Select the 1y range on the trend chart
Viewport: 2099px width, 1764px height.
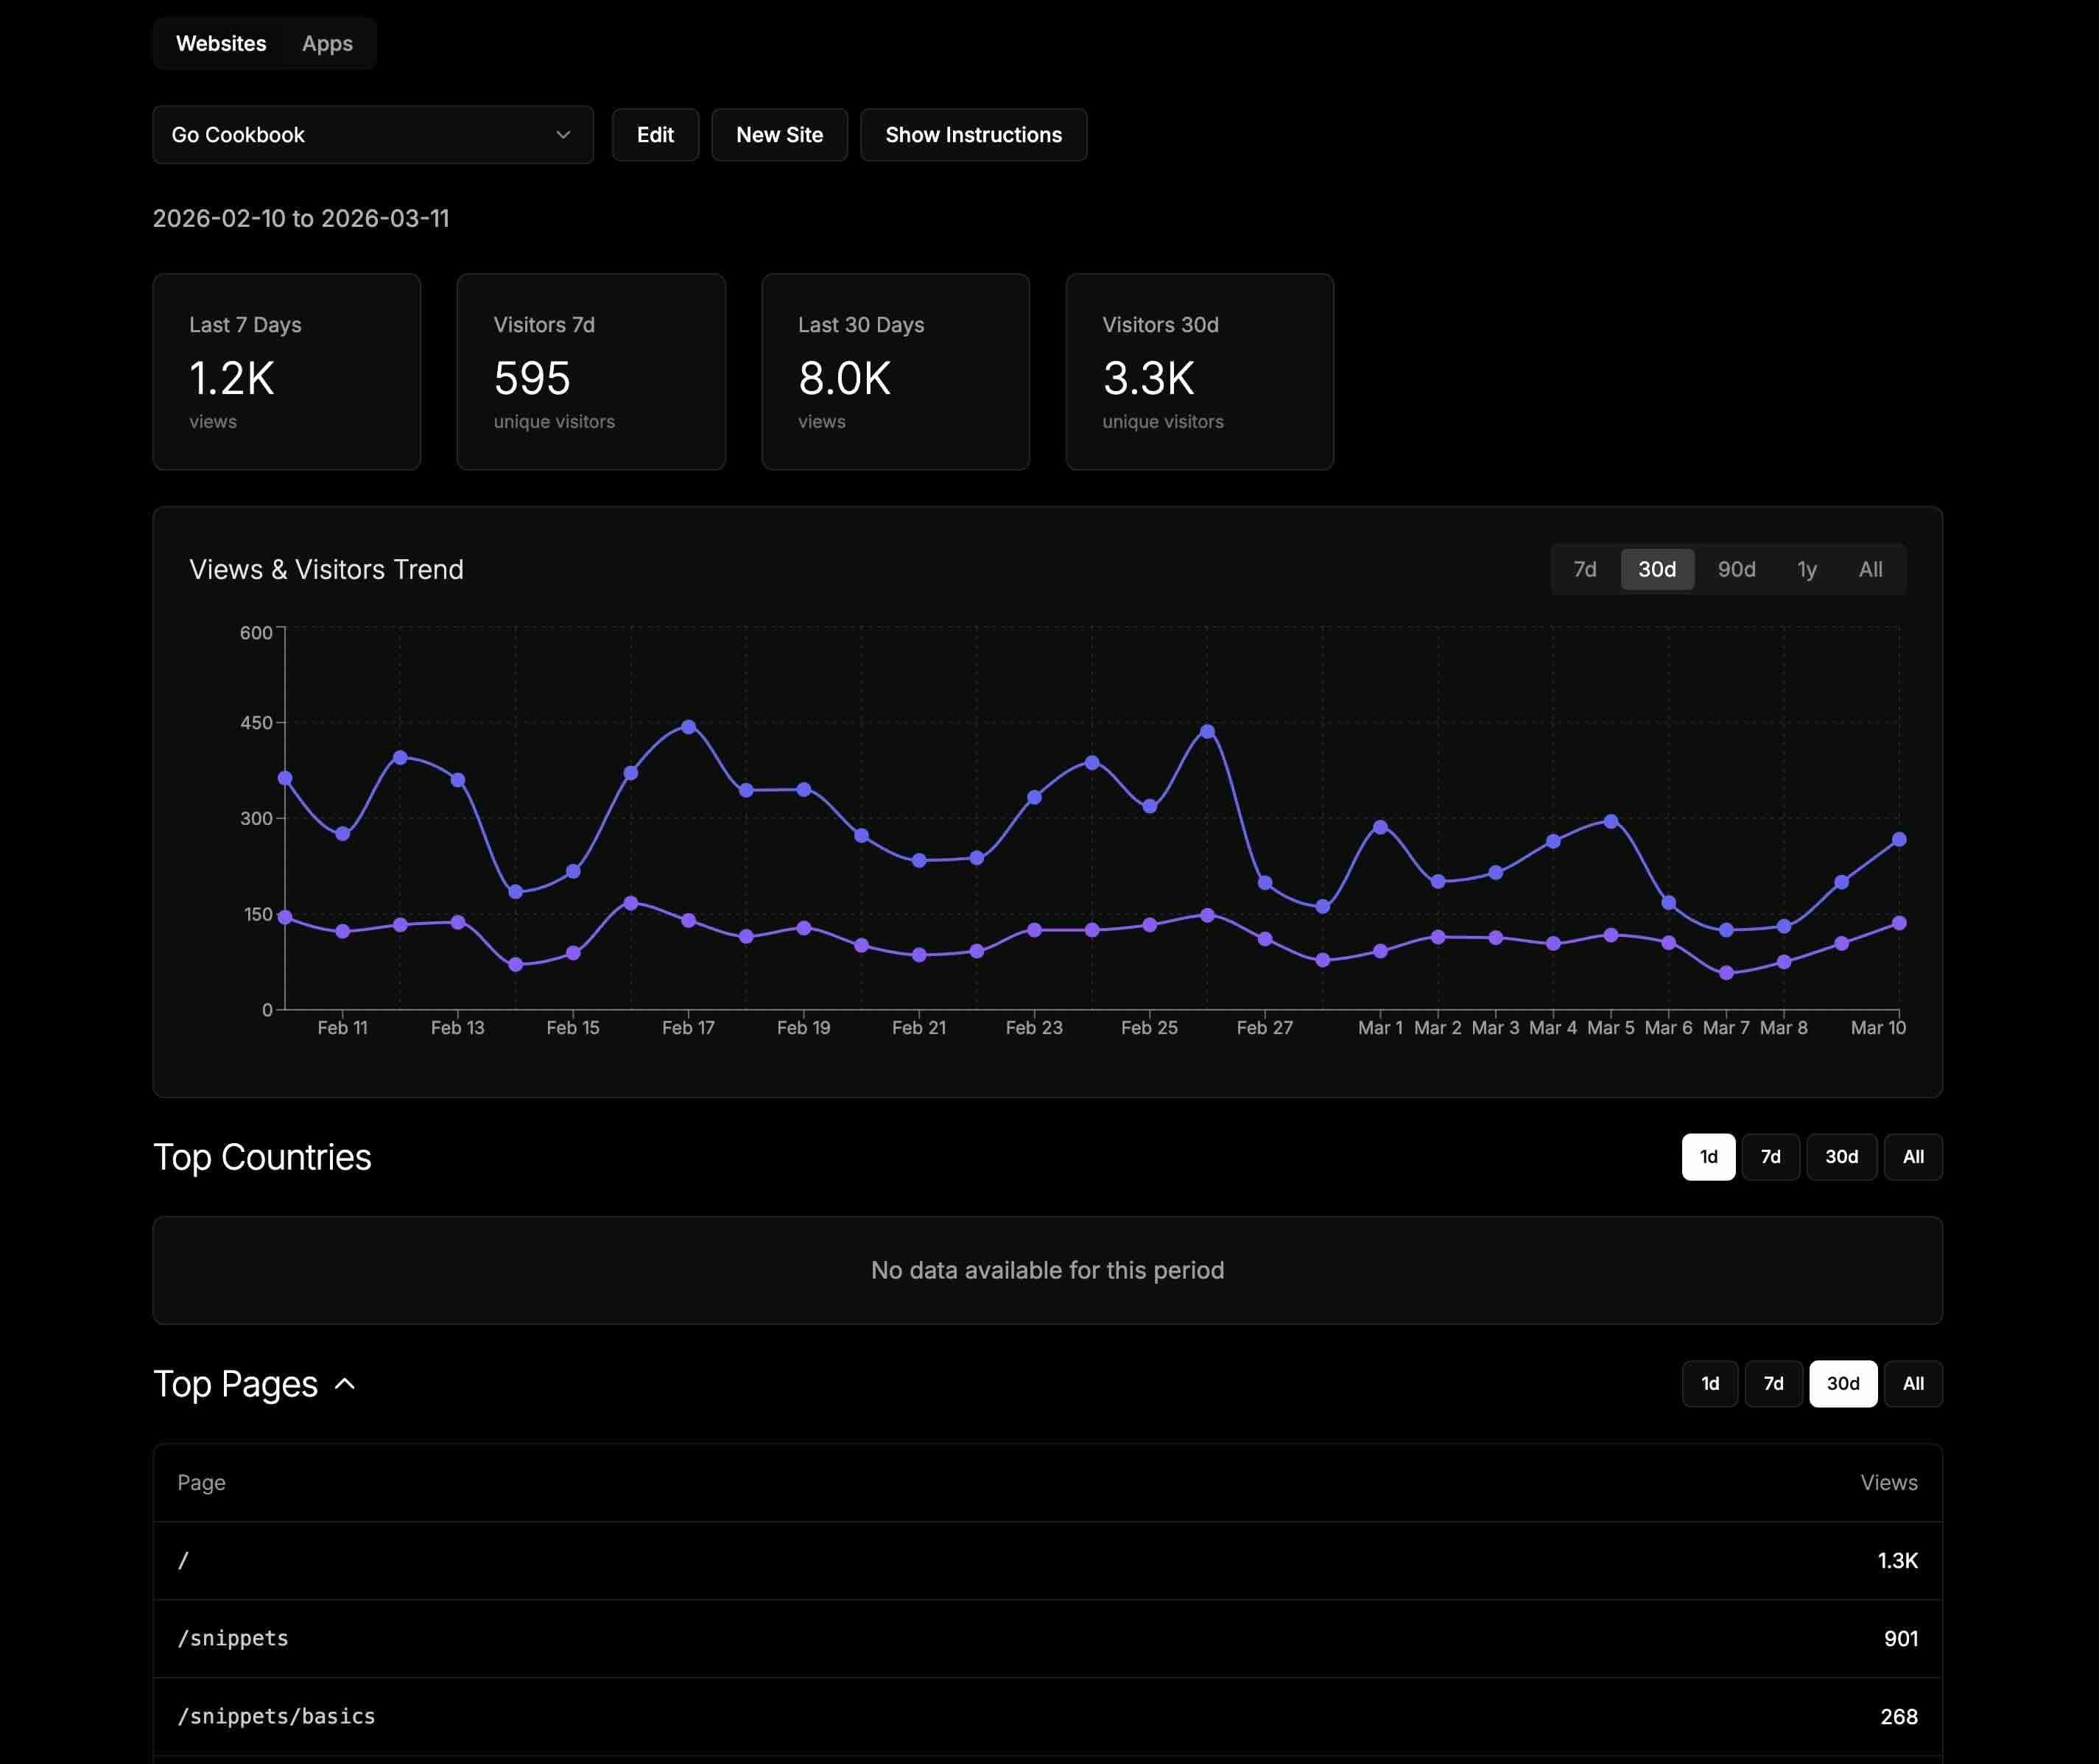pyautogui.click(x=1807, y=568)
